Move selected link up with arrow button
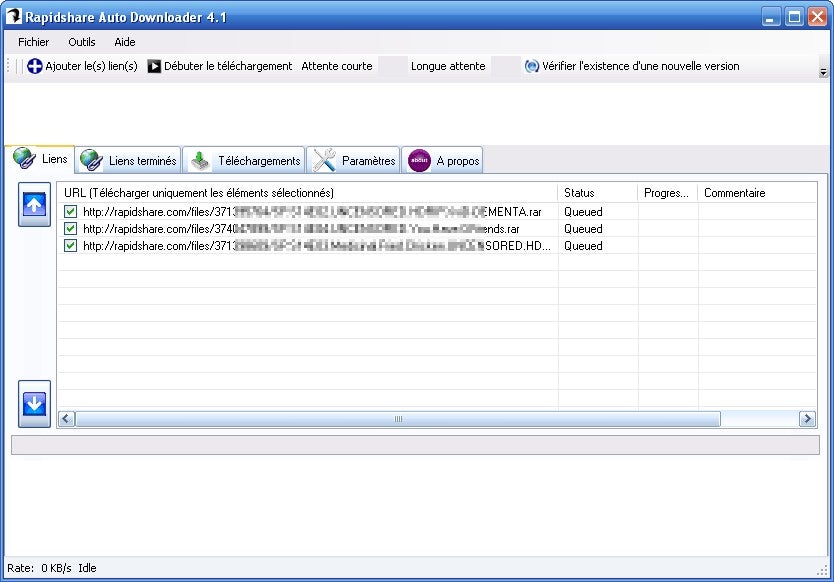The height and width of the screenshot is (582, 834). click(35, 204)
